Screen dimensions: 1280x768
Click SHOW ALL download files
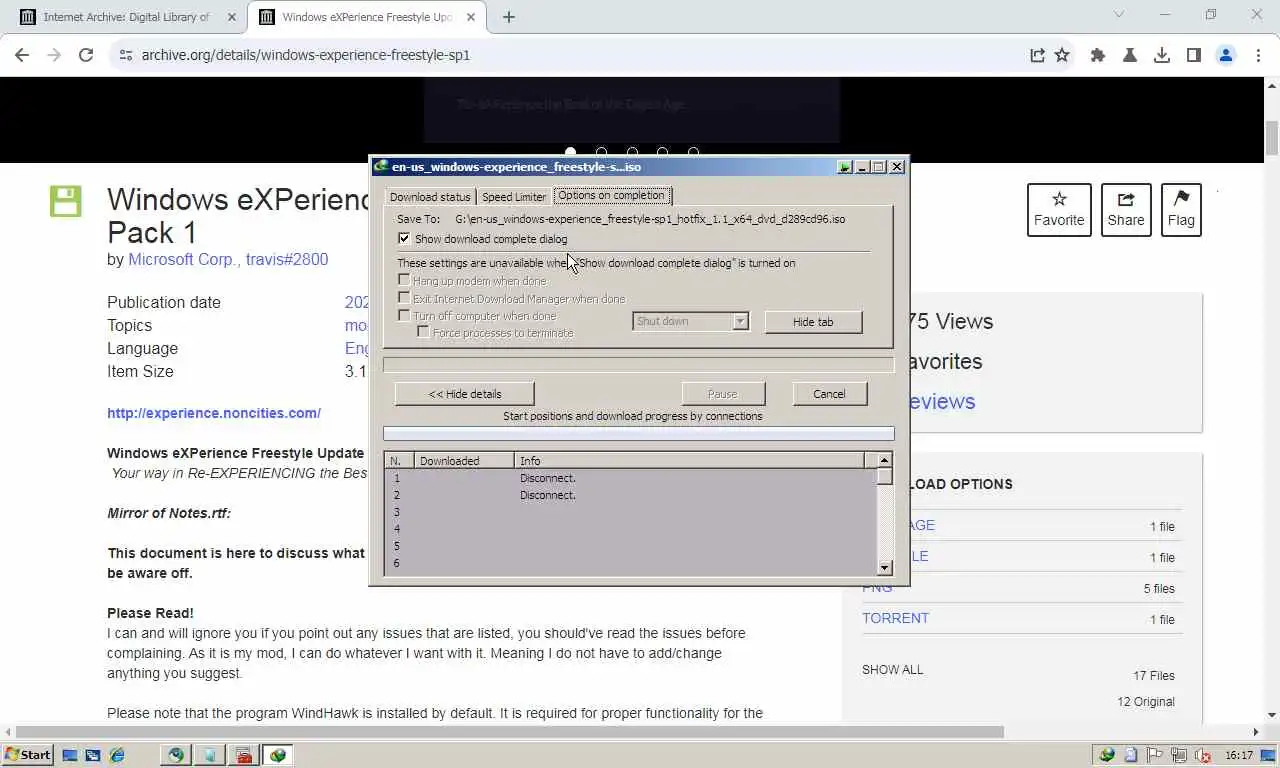point(892,670)
